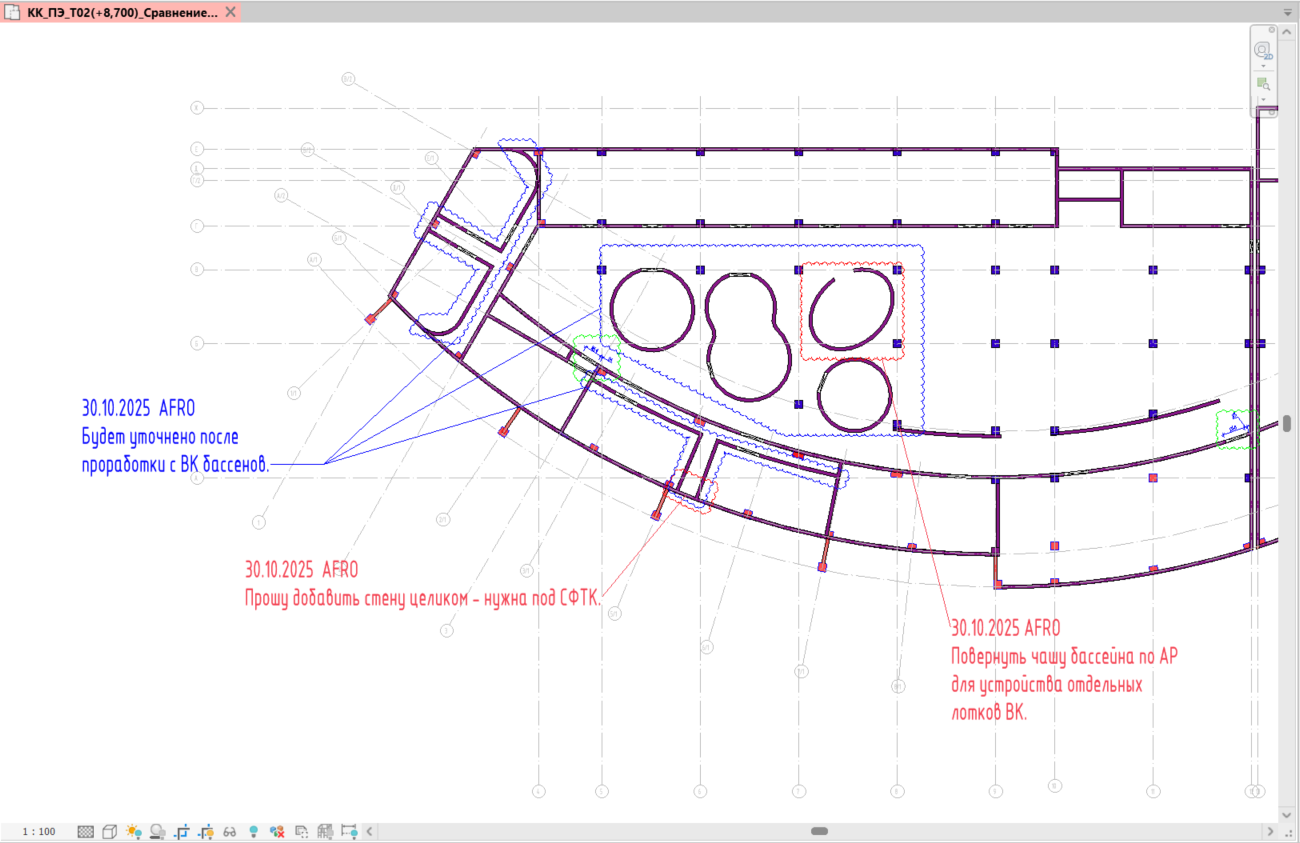Toggle Crop View in view bar
This screenshot has height=843, width=1300.
click(x=182, y=831)
